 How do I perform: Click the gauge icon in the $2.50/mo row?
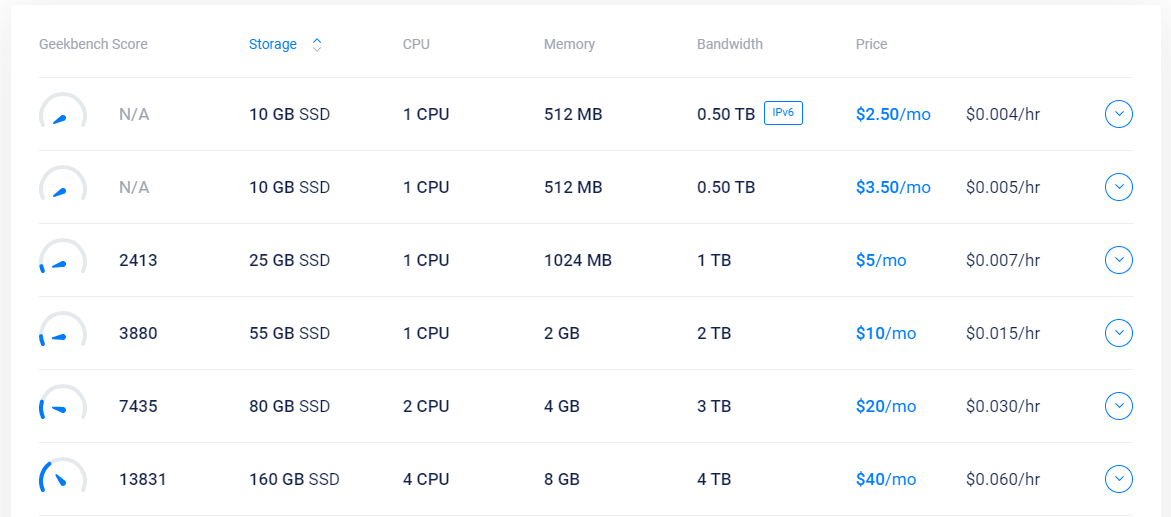pos(63,112)
